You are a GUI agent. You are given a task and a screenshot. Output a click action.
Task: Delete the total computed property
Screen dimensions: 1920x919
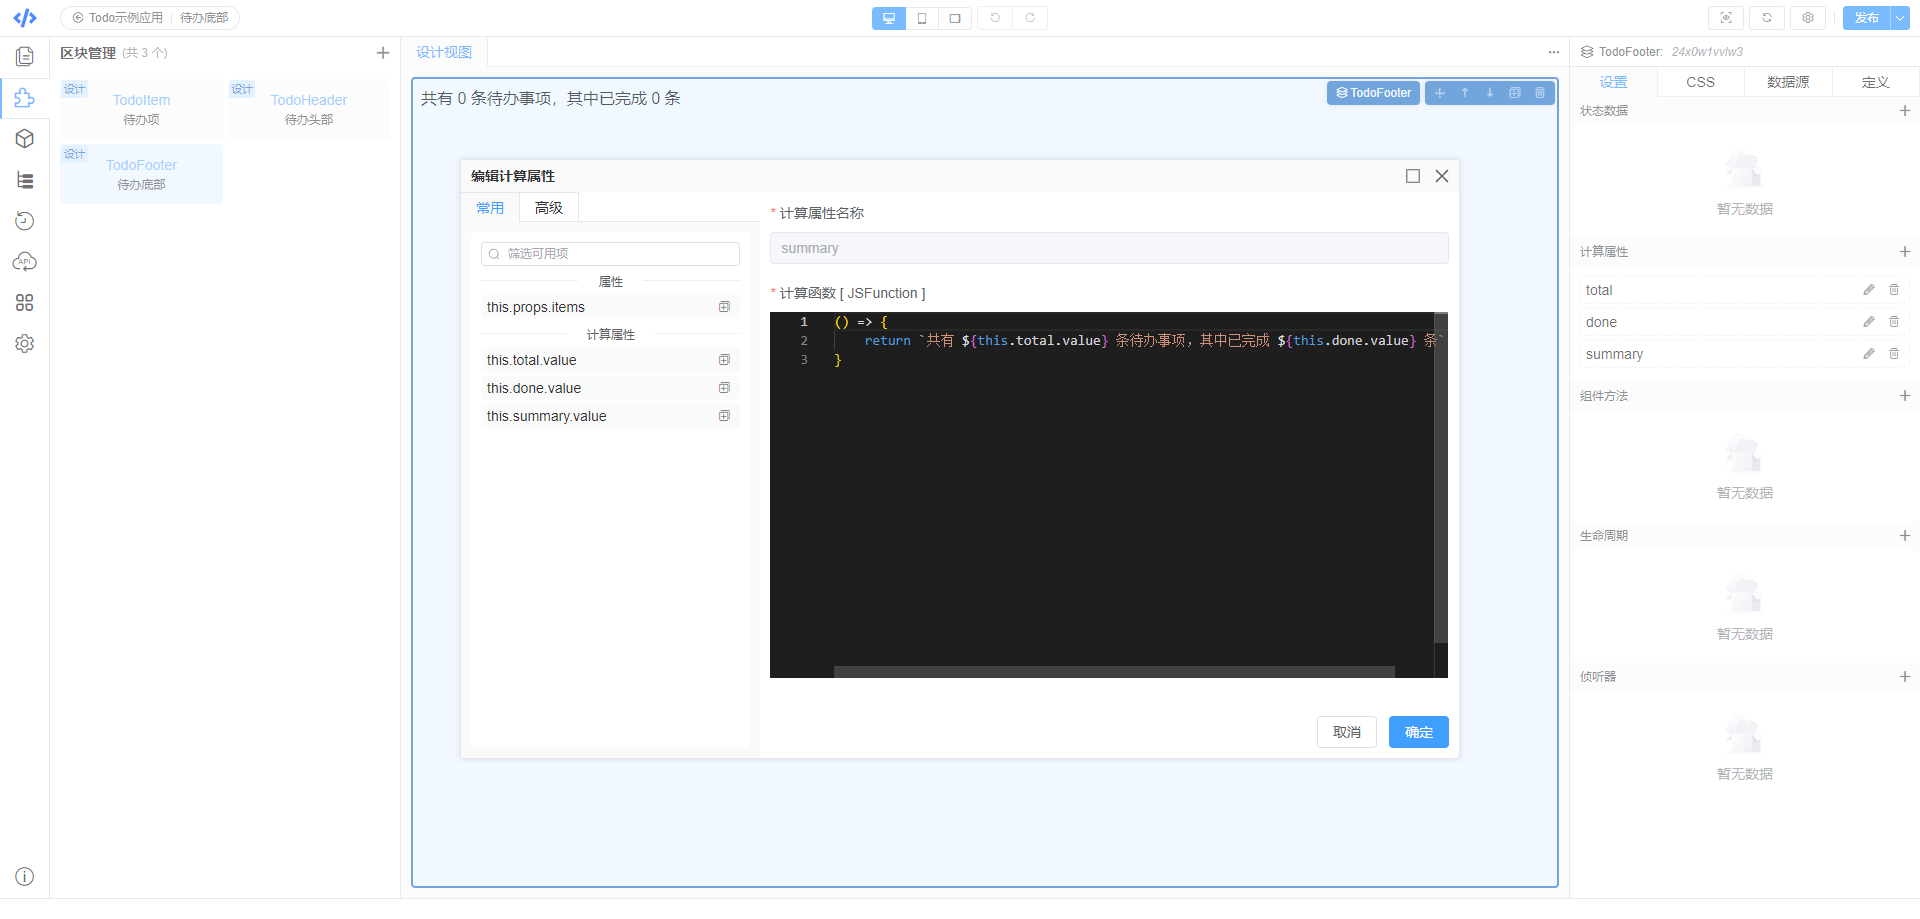coord(1894,290)
